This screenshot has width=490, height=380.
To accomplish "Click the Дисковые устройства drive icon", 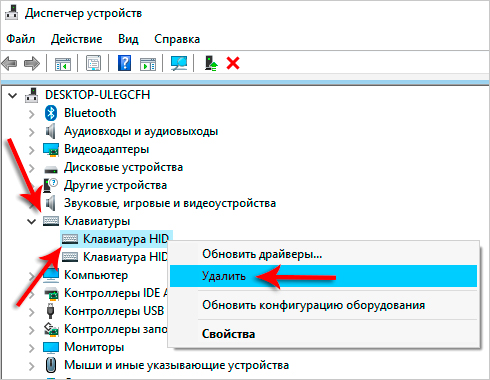I will pyautogui.click(x=51, y=169).
